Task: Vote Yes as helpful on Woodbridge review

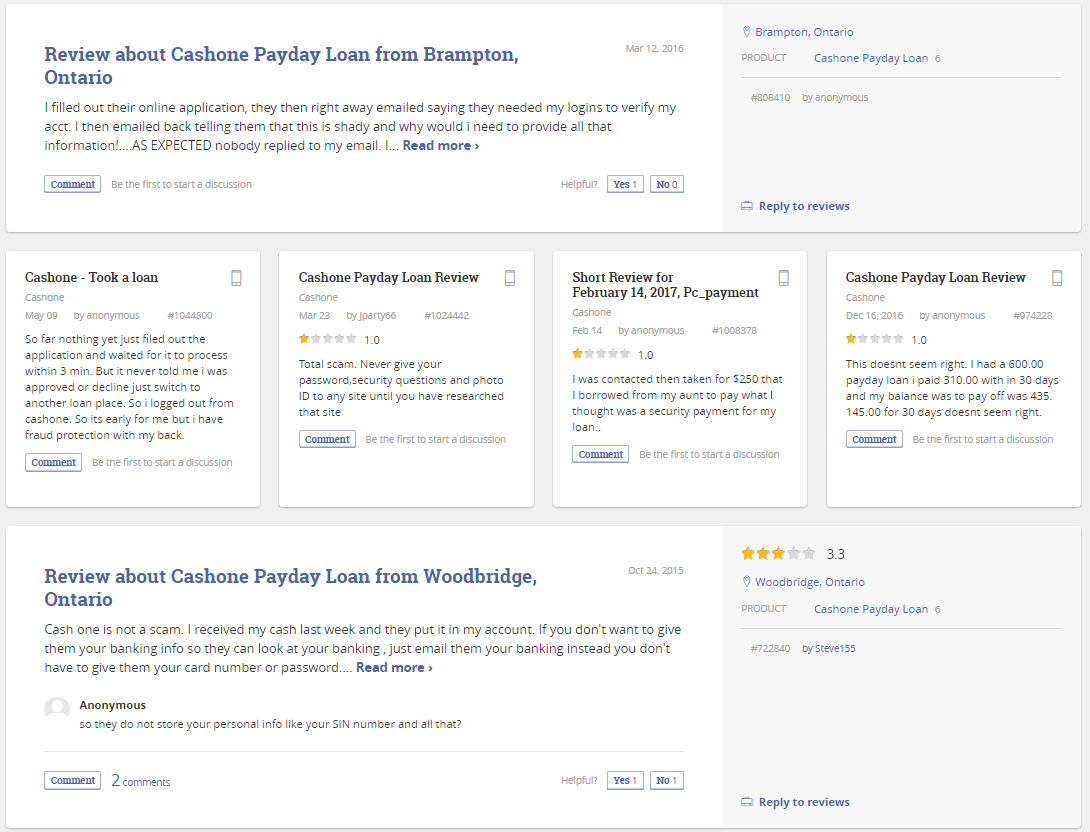Action: tap(625, 781)
